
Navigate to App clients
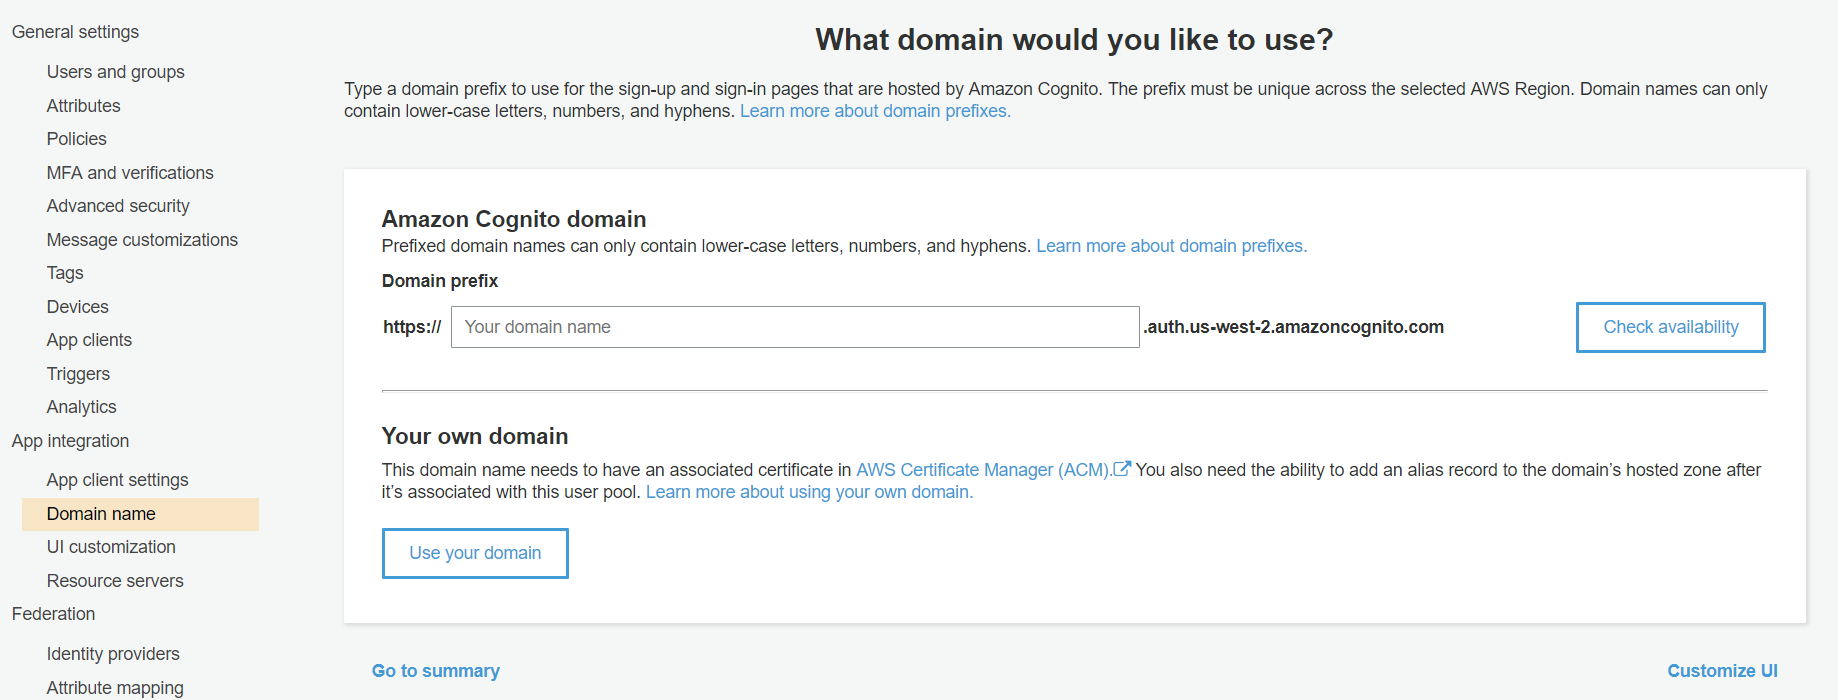point(89,340)
